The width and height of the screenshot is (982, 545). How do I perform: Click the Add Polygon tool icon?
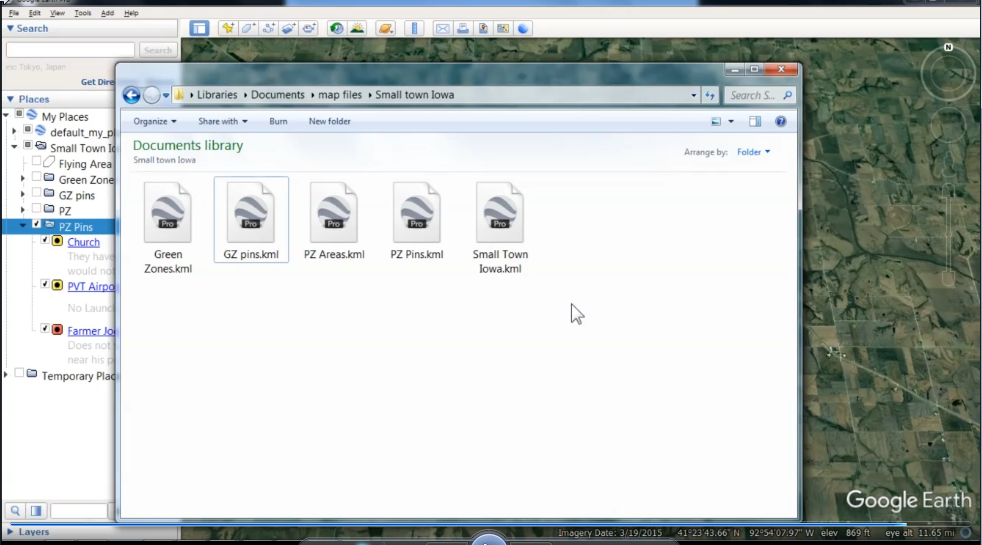(x=248, y=28)
